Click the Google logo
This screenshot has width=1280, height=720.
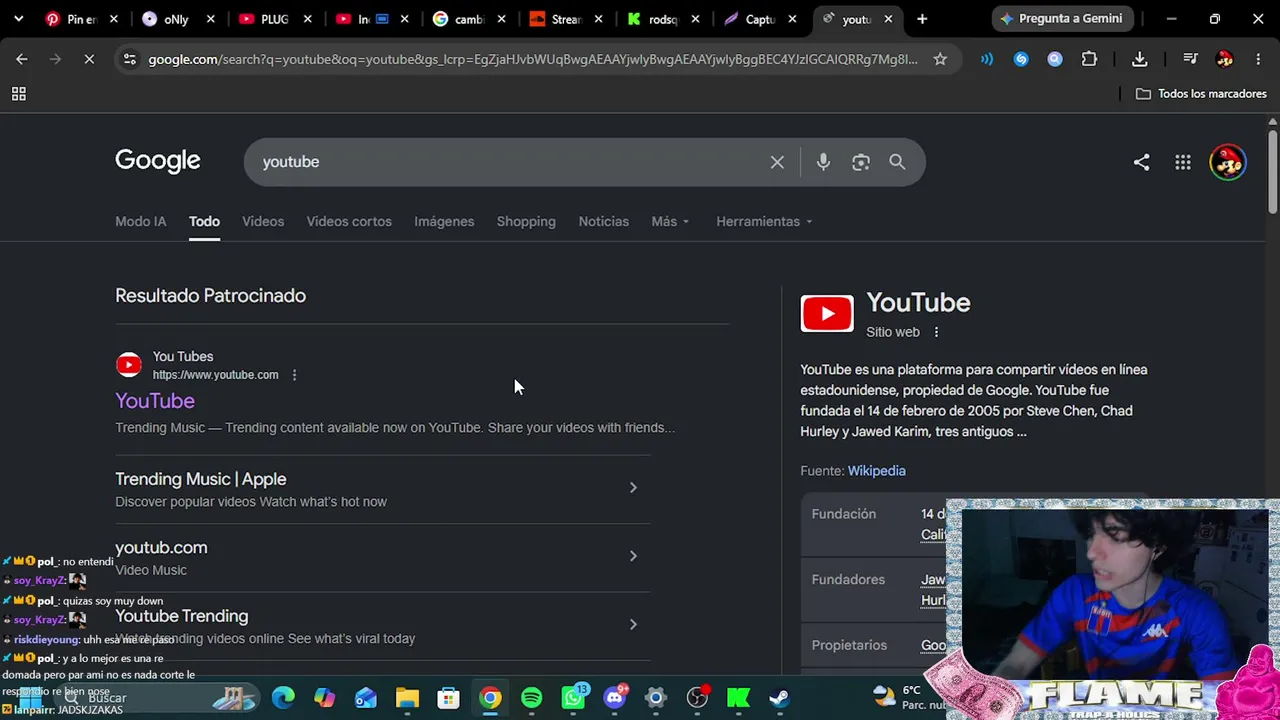(158, 161)
